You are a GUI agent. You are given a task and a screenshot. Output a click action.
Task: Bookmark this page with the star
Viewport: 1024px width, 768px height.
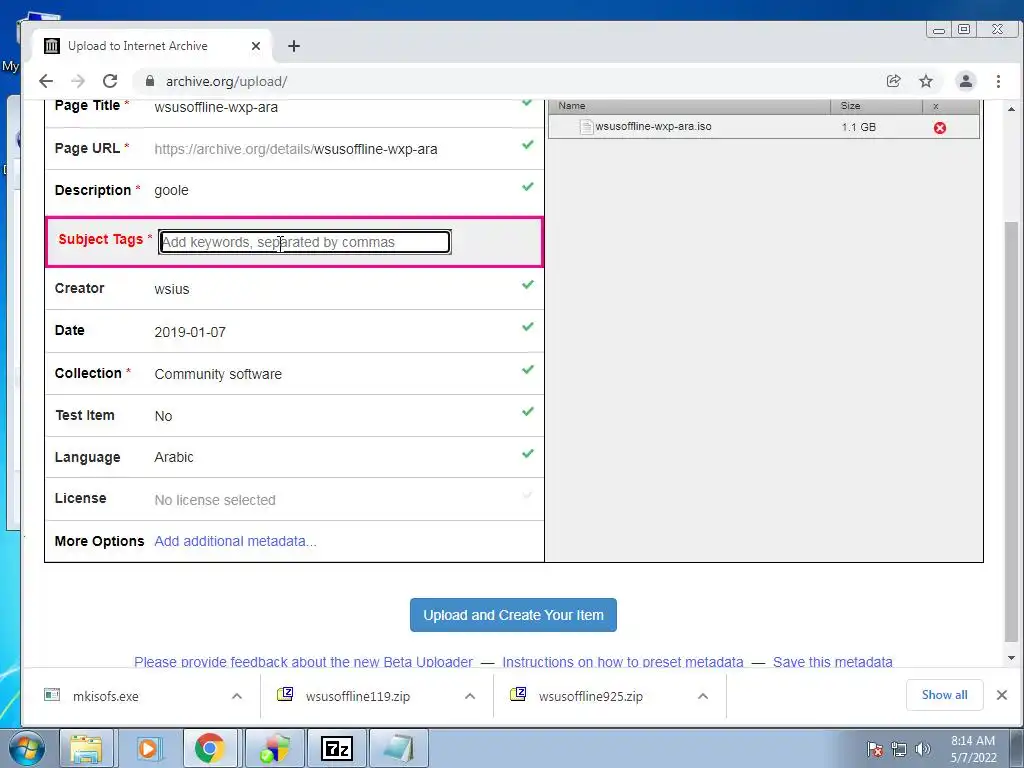coord(926,81)
